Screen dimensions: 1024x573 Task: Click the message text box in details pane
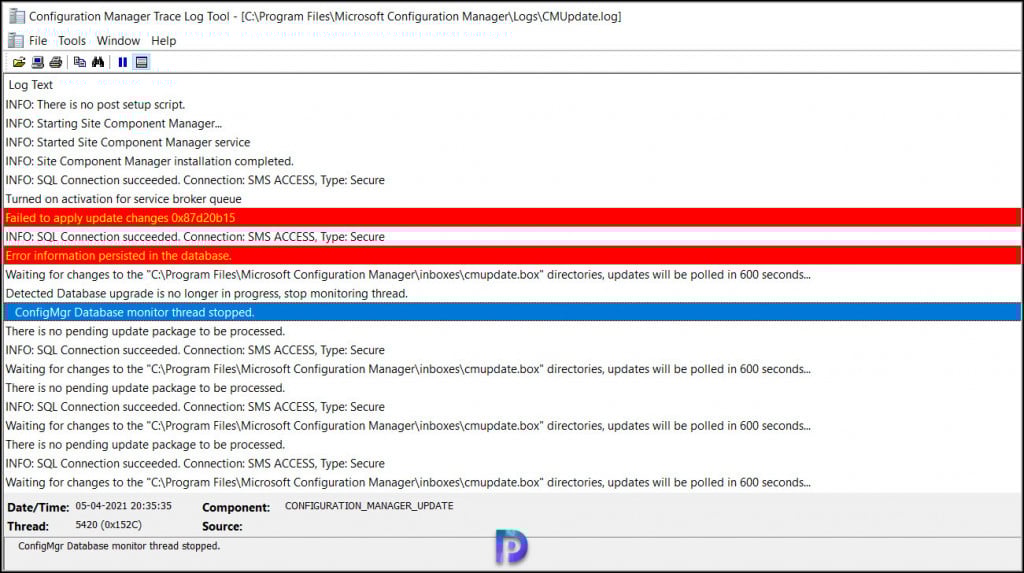click(x=512, y=553)
